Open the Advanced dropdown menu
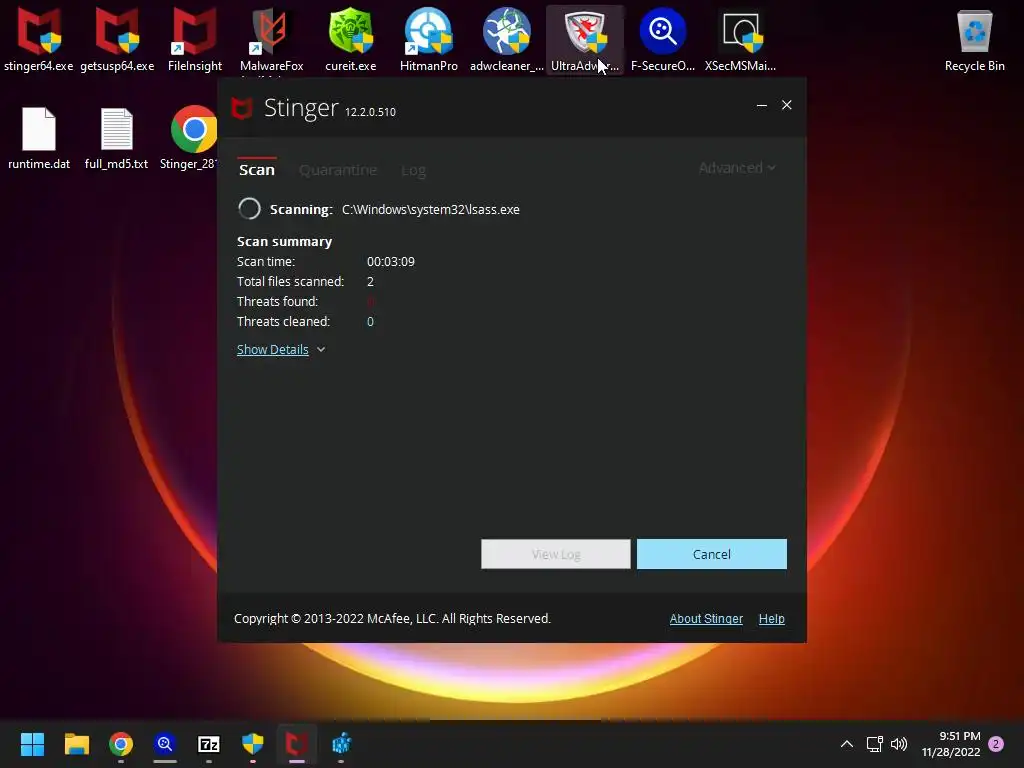 click(737, 168)
